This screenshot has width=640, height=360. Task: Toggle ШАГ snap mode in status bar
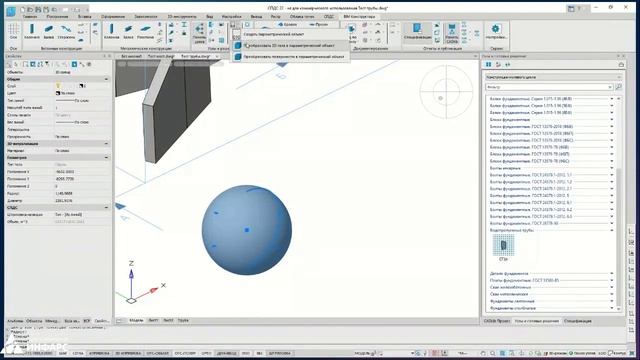[62, 353]
